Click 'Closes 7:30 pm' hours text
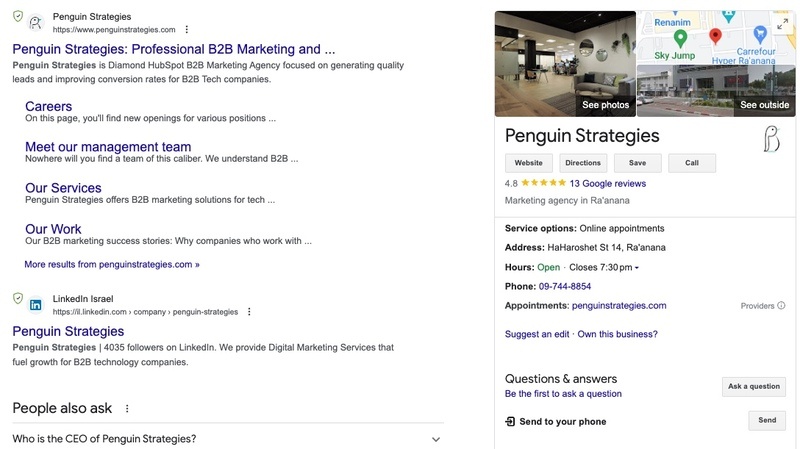 [601, 267]
